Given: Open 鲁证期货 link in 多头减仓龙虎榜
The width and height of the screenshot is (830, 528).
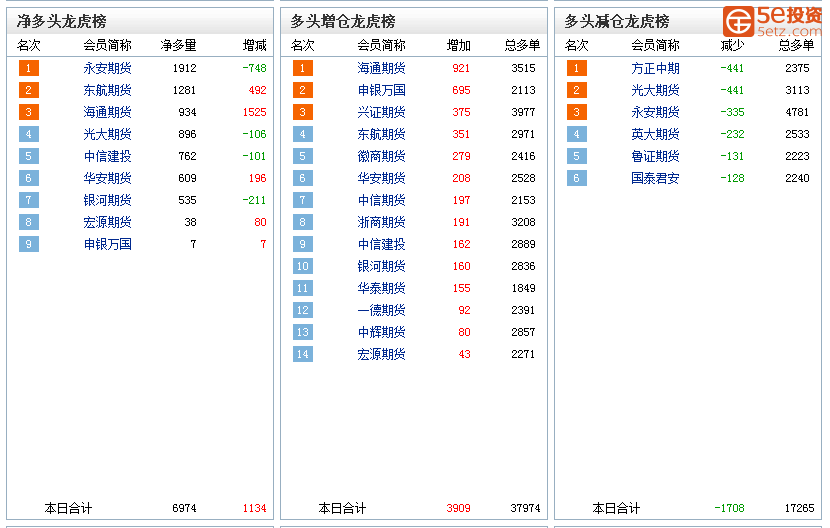Looking at the screenshot, I should point(655,156).
